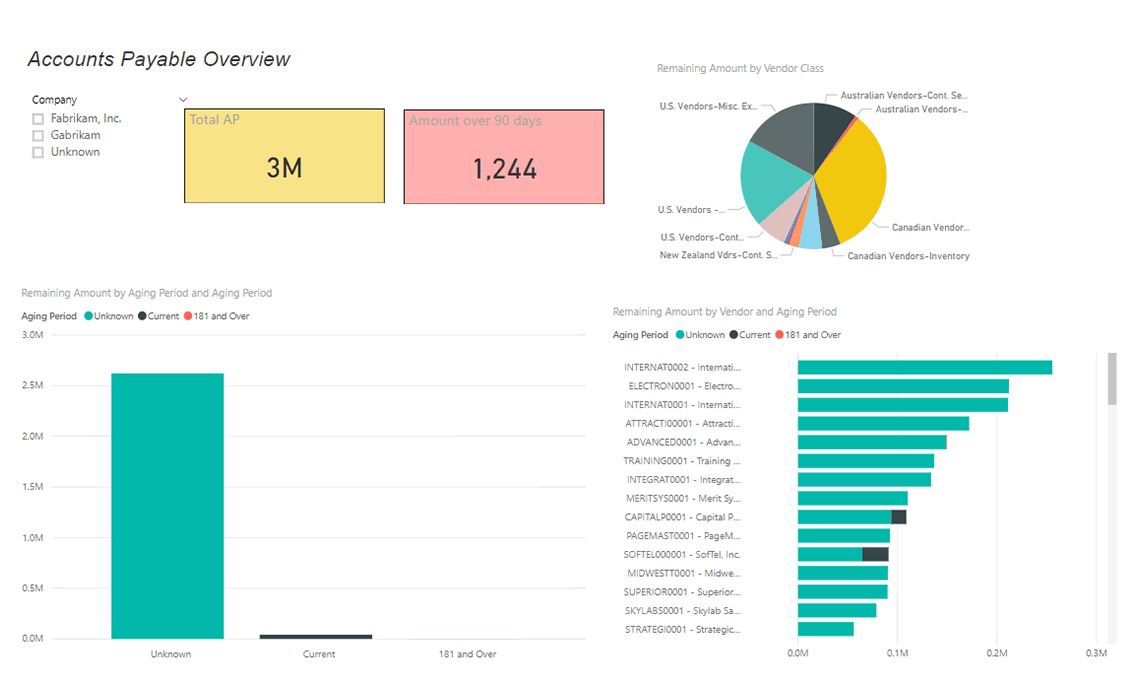Select the gray U.S. Vendors-Misc pie slice
The height and width of the screenshot is (687, 1140).
click(787, 134)
